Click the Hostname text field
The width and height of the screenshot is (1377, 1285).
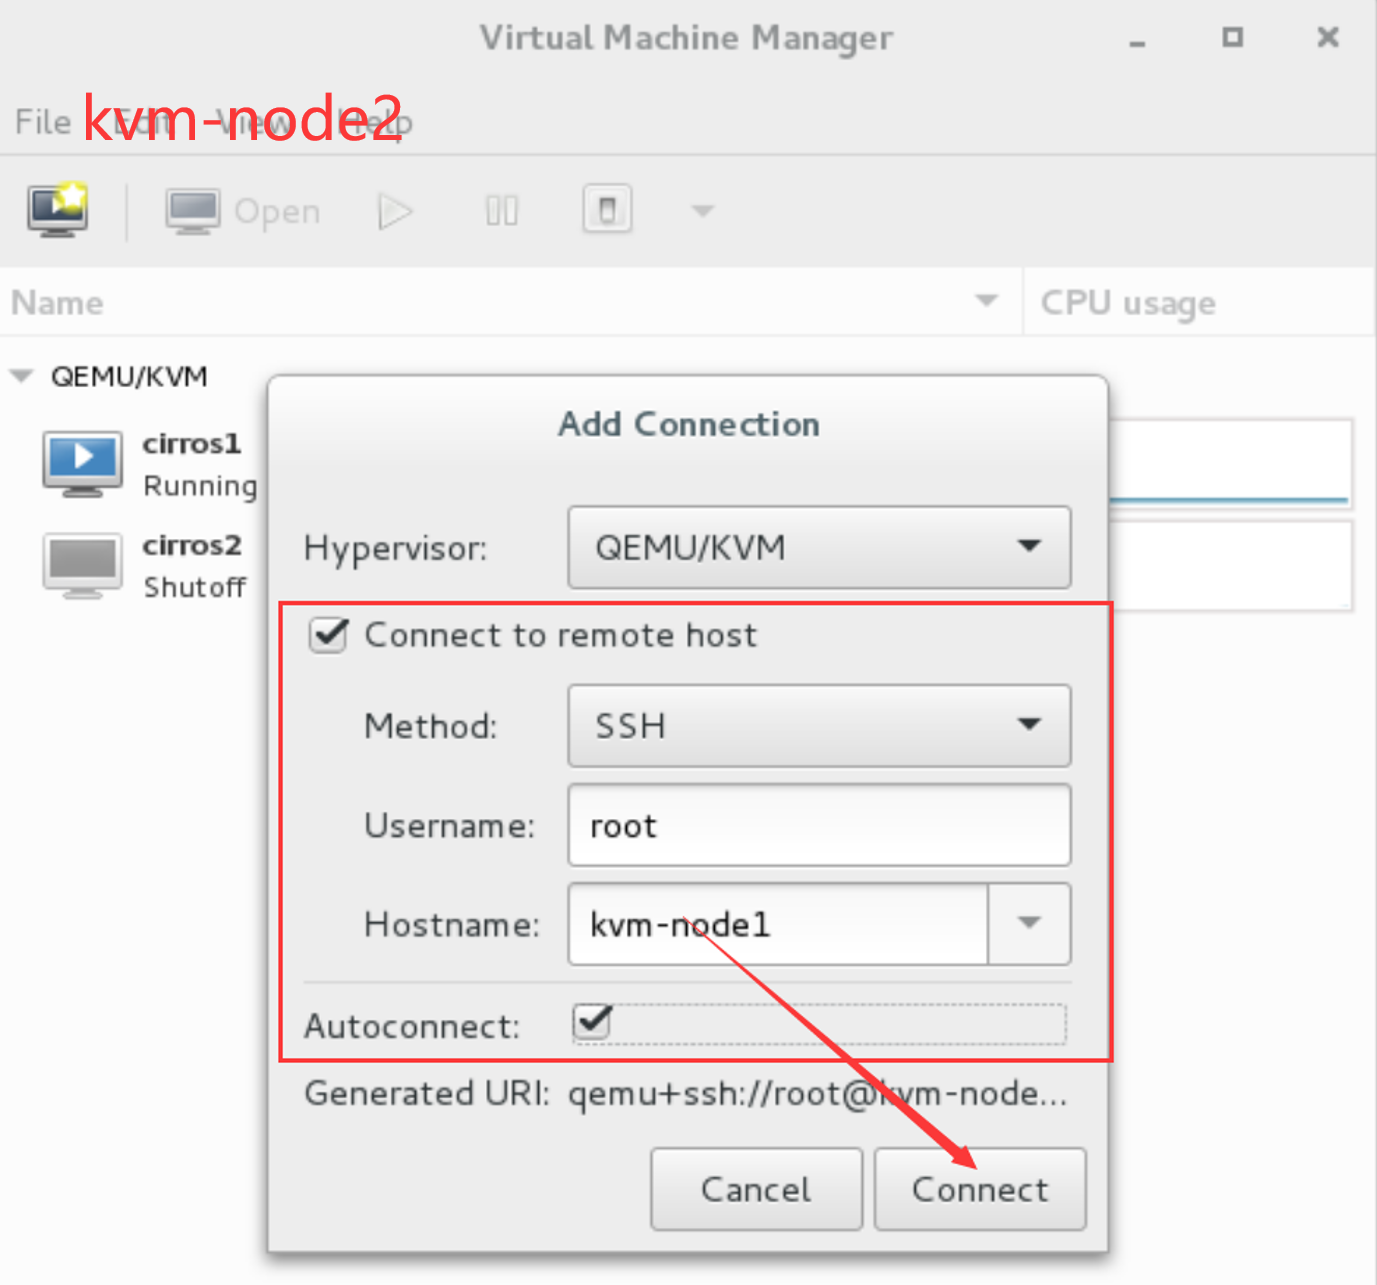[778, 924]
